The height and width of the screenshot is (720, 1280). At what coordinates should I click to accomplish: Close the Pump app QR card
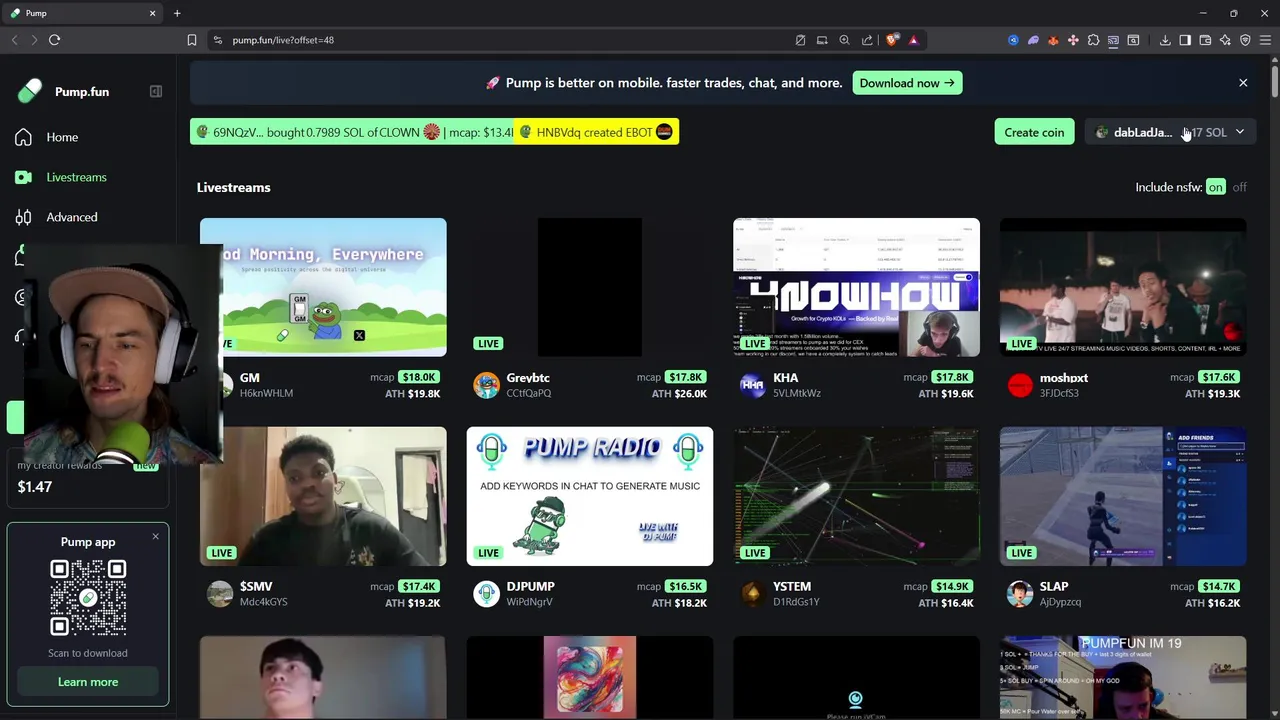pos(155,537)
